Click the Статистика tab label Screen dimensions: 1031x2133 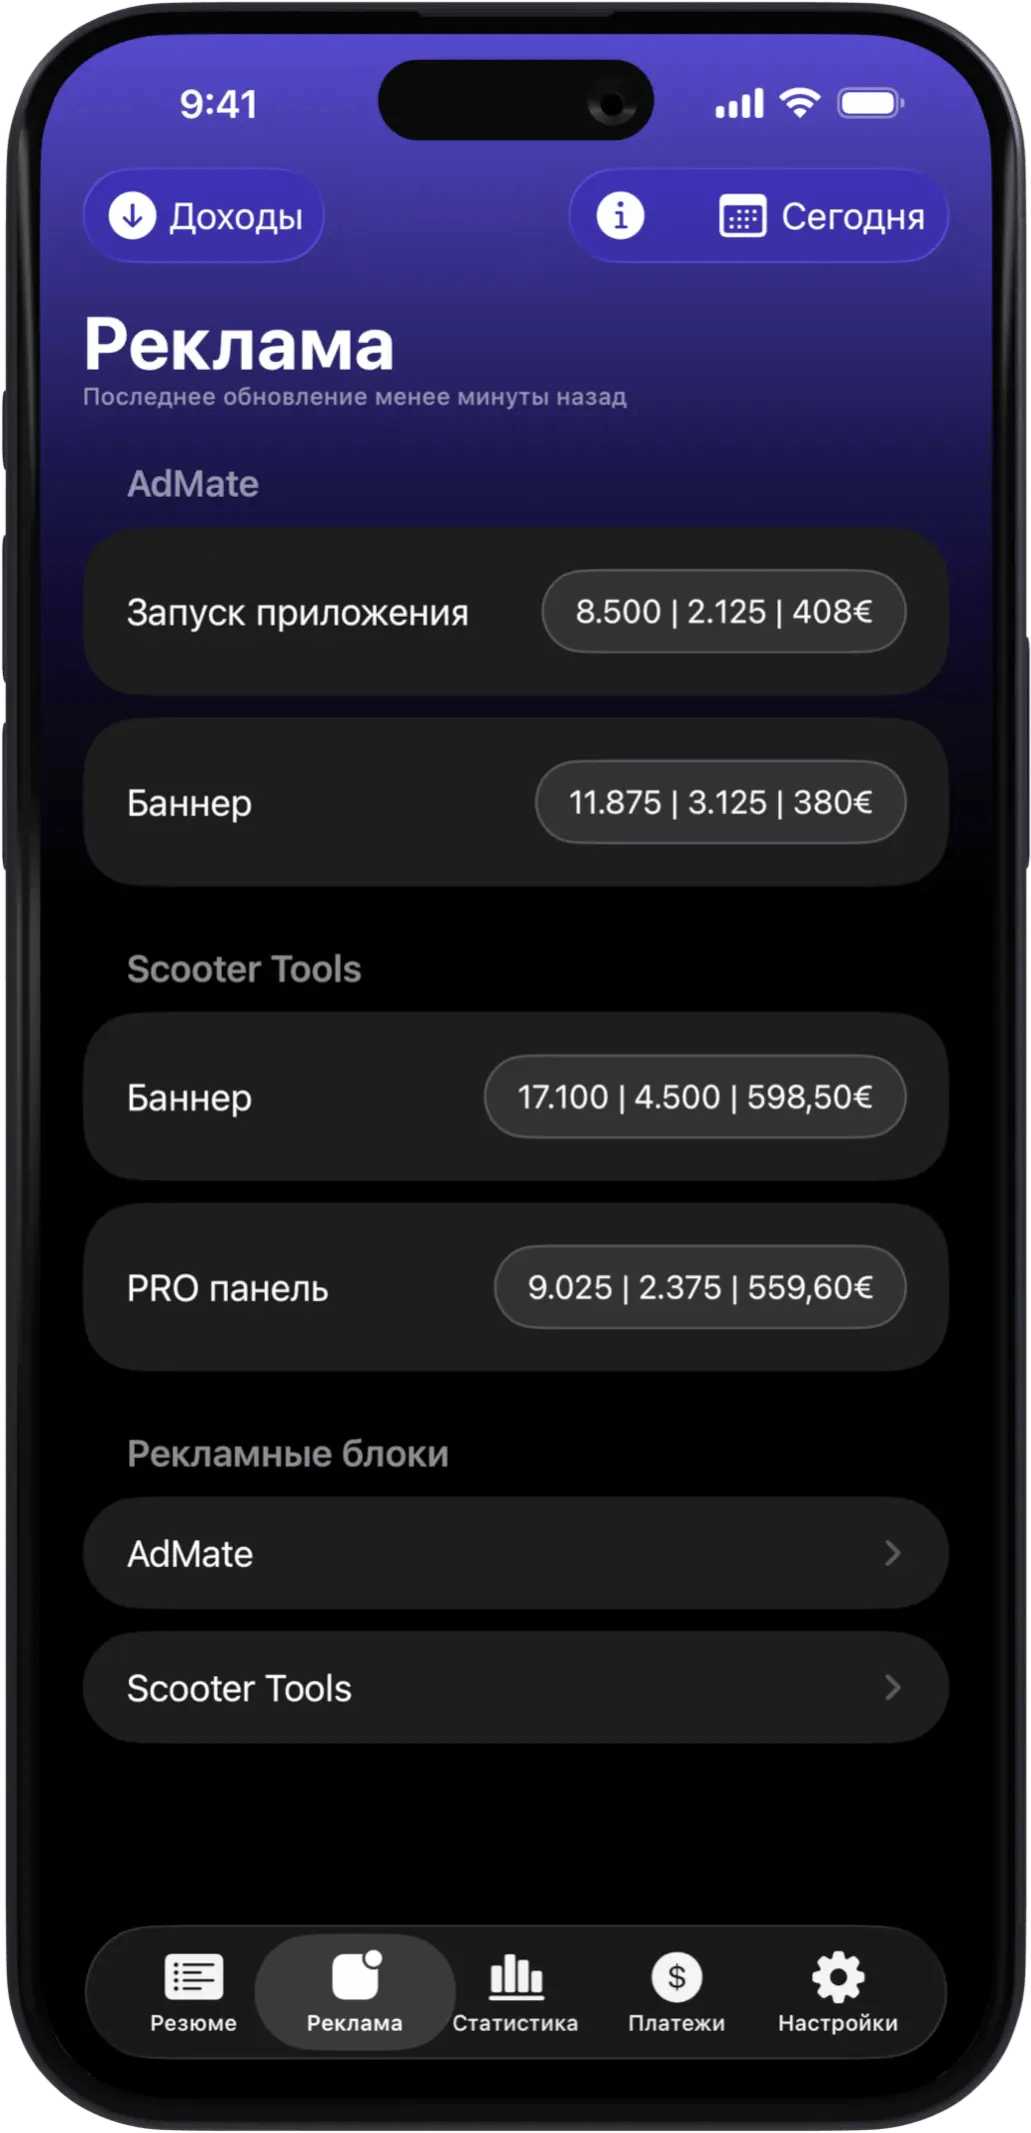point(515,2023)
